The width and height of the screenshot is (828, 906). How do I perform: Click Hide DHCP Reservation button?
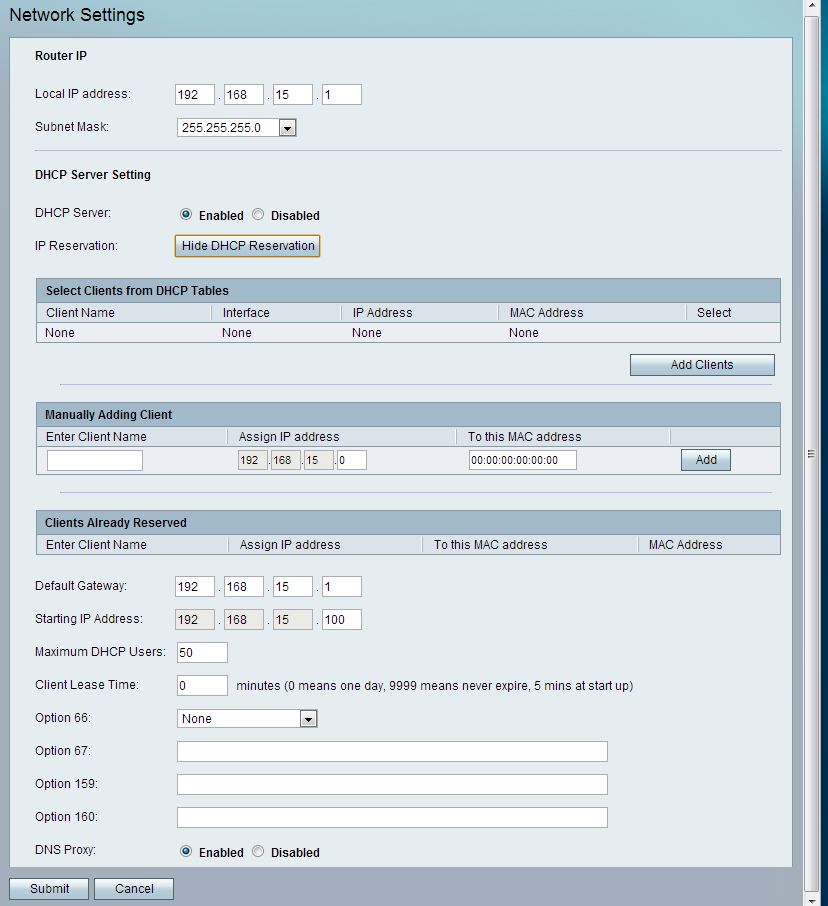pos(248,246)
